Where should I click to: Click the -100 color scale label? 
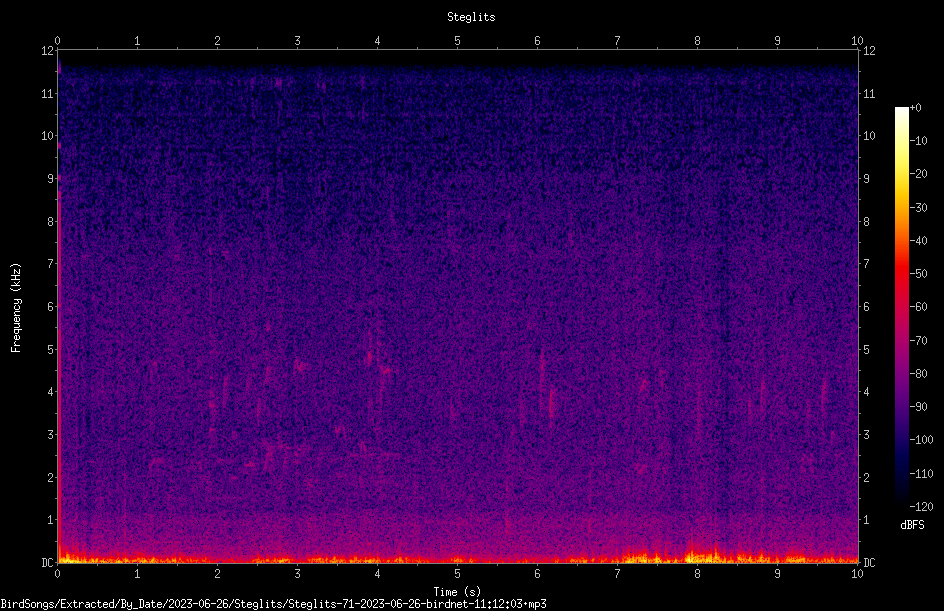pyautogui.click(x=921, y=440)
